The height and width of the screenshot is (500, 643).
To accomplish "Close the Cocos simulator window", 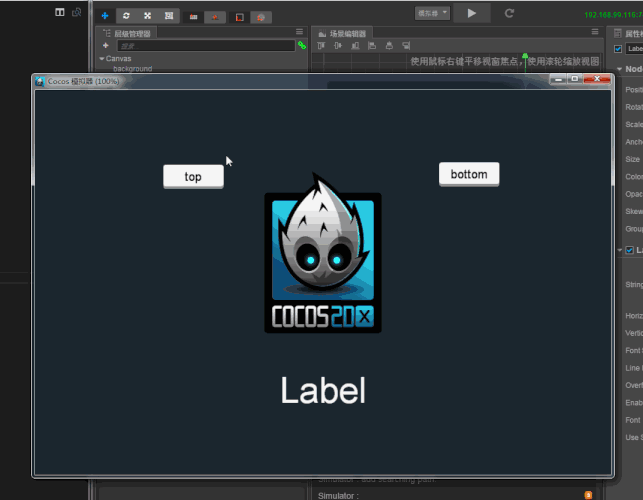I will [597, 79].
